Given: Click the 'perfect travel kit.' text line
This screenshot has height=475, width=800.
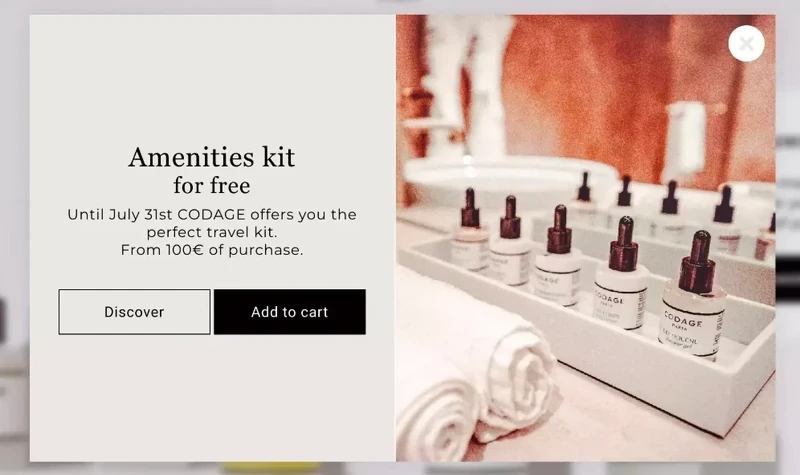Looking at the screenshot, I should pyautogui.click(x=212, y=232).
